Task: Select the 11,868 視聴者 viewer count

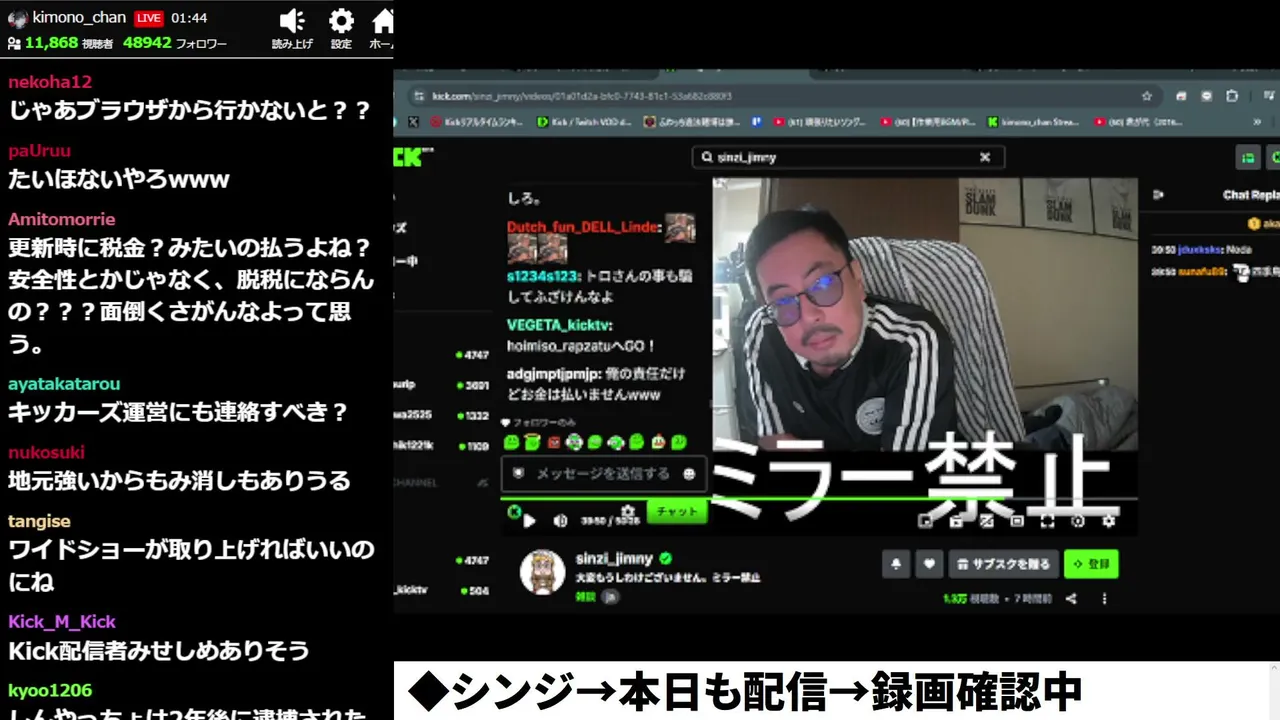Action: coord(60,43)
